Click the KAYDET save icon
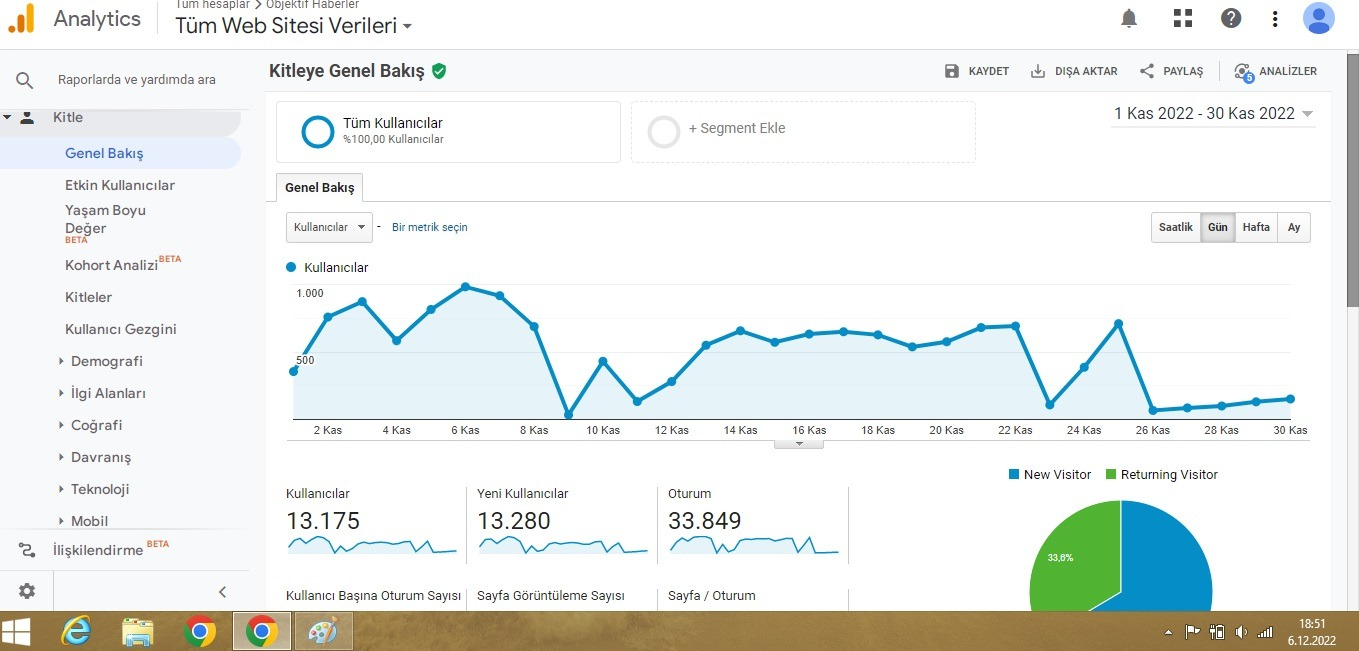This screenshot has height=651, width=1359. click(952, 71)
